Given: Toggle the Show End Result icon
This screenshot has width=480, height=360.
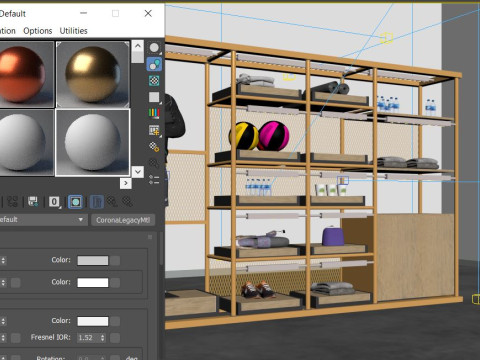Looking at the screenshot, I should coord(97,202).
